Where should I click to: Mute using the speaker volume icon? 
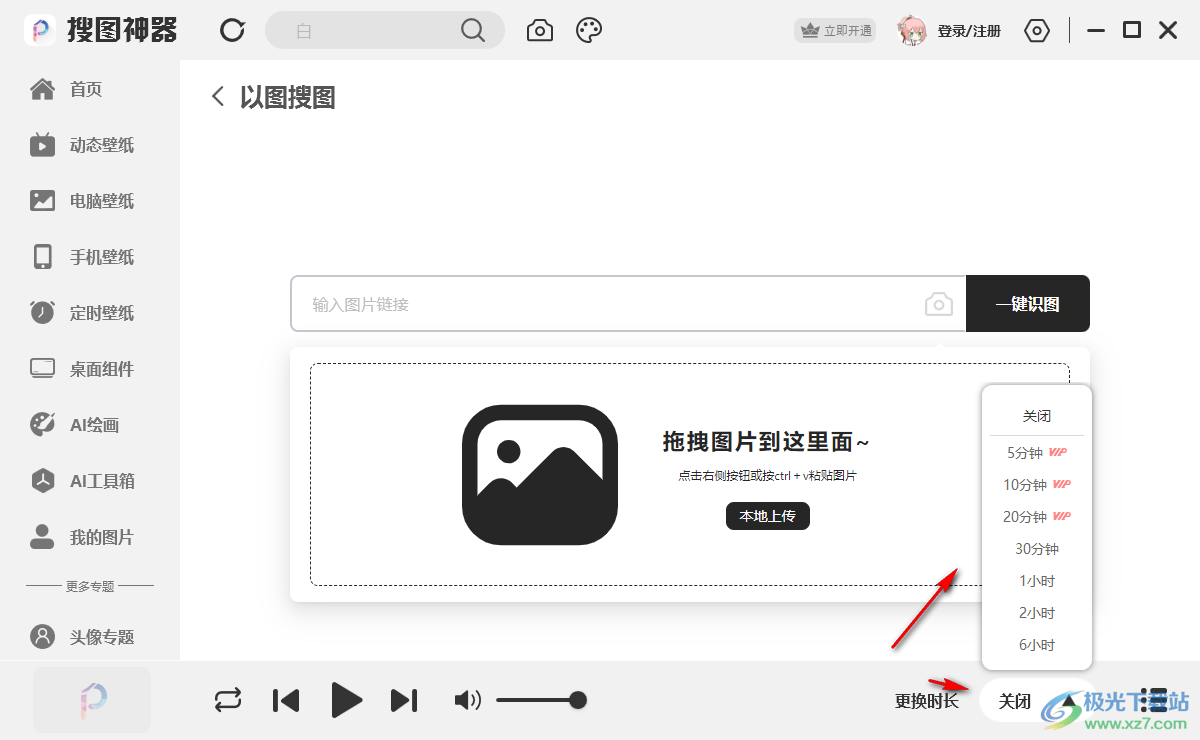click(x=467, y=700)
